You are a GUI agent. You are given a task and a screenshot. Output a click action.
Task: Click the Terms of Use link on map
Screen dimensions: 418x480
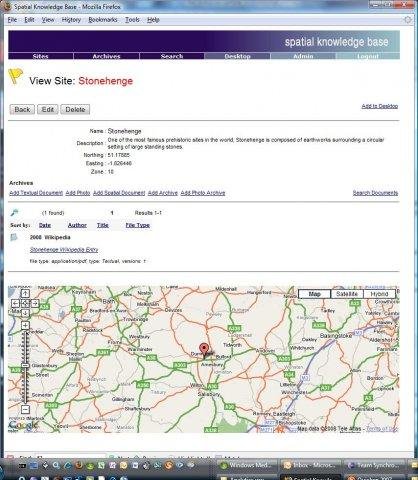(382, 429)
